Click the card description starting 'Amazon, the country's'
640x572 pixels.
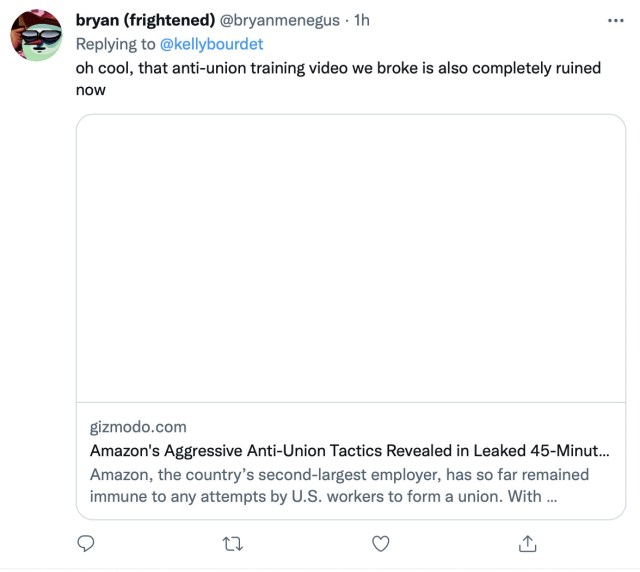[x=339, y=485]
